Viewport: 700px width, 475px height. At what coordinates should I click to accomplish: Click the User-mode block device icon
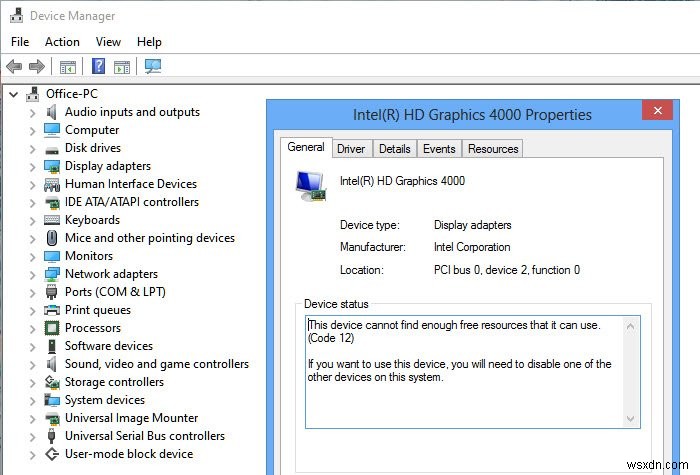click(x=52, y=454)
